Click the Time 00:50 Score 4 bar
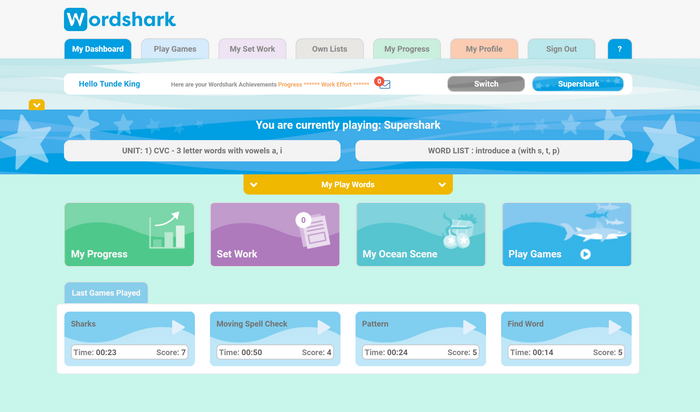Screen dimensions: 700x412 [x=275, y=352]
